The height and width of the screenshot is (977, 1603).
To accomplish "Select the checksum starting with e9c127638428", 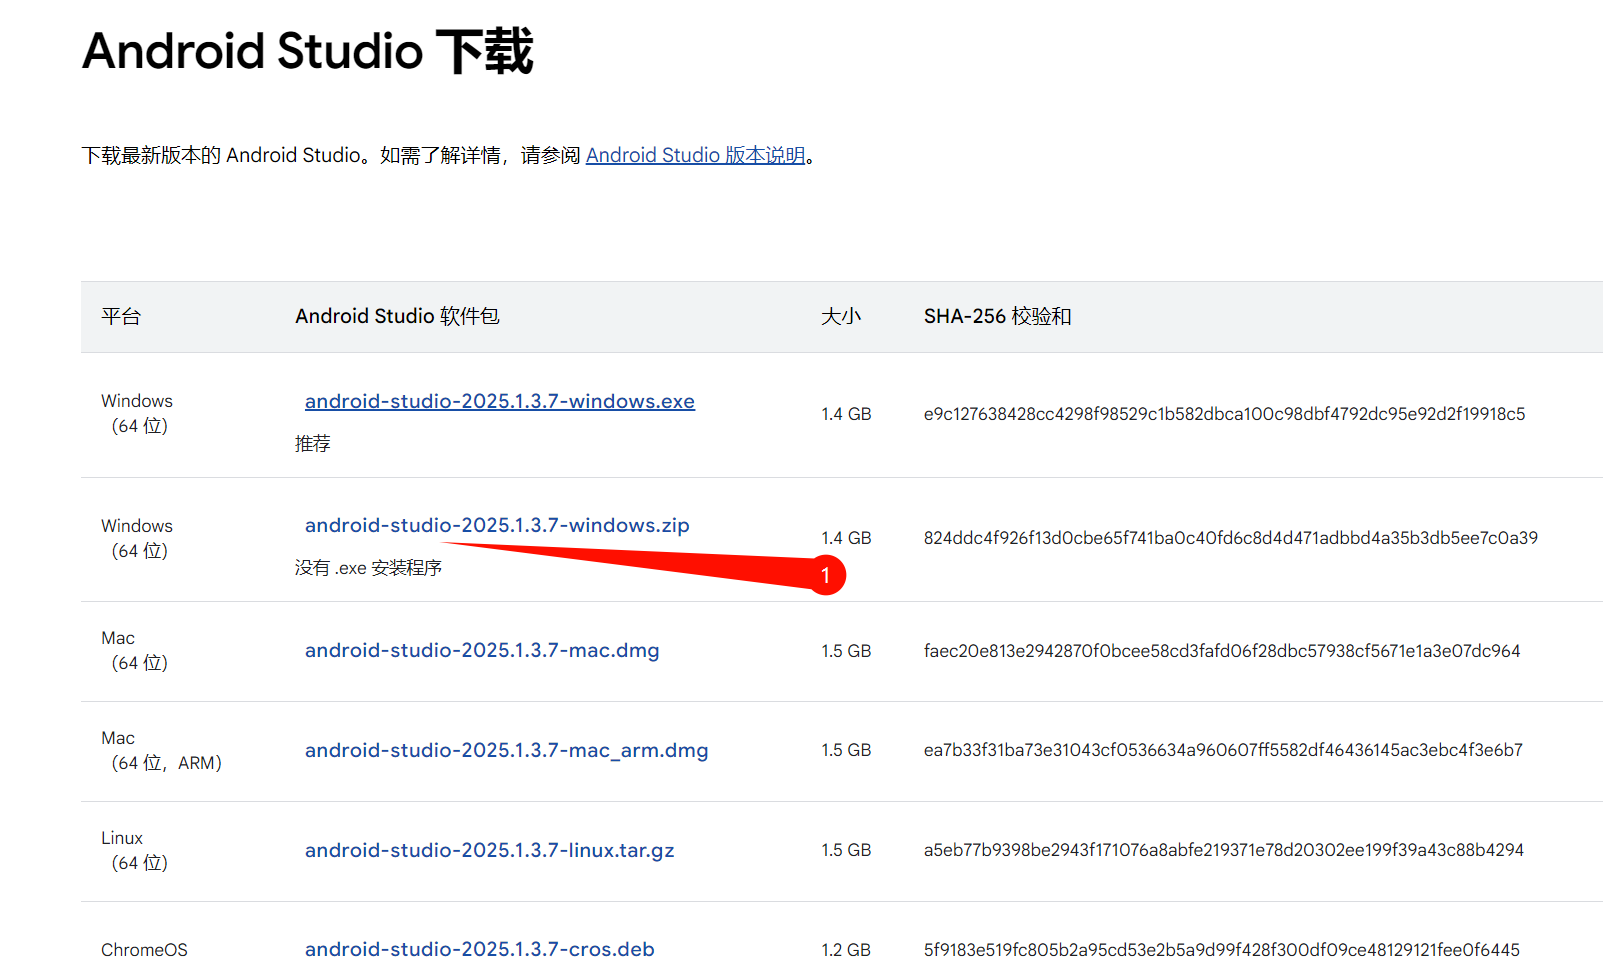I will (x=1224, y=414).
